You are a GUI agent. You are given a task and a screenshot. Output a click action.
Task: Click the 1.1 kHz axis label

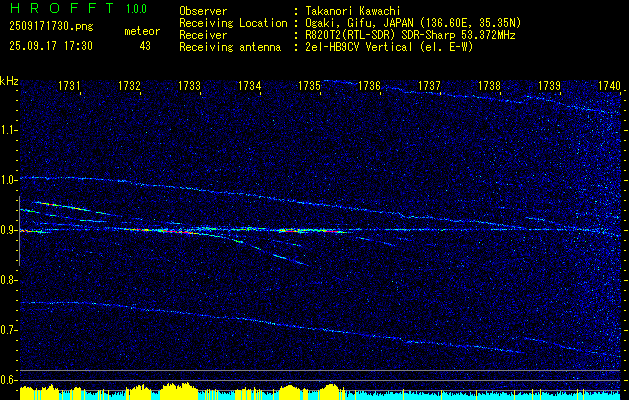8,130
